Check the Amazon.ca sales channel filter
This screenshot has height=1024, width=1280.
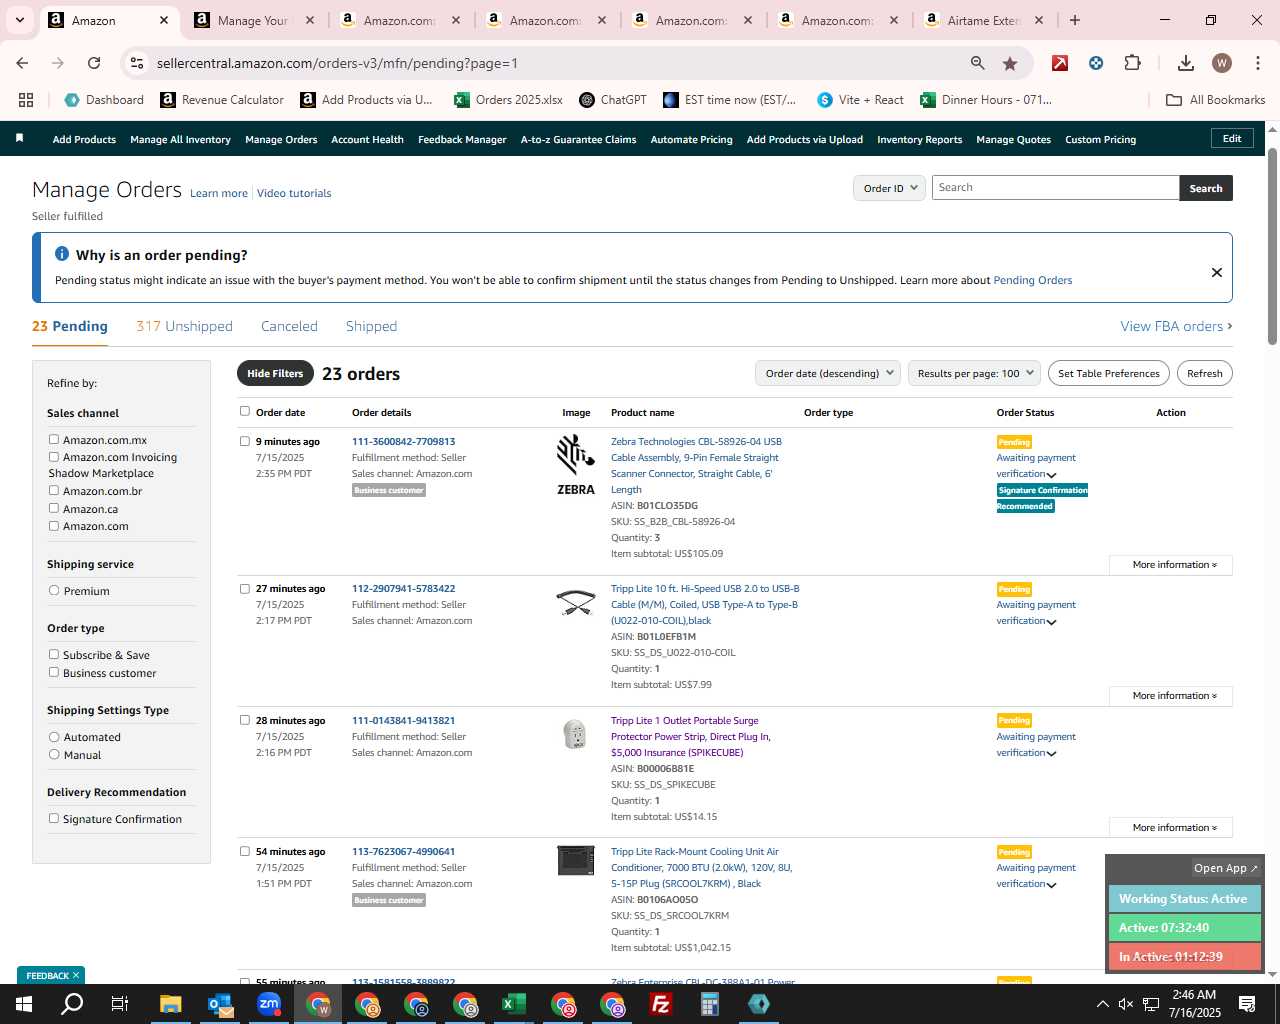54,508
